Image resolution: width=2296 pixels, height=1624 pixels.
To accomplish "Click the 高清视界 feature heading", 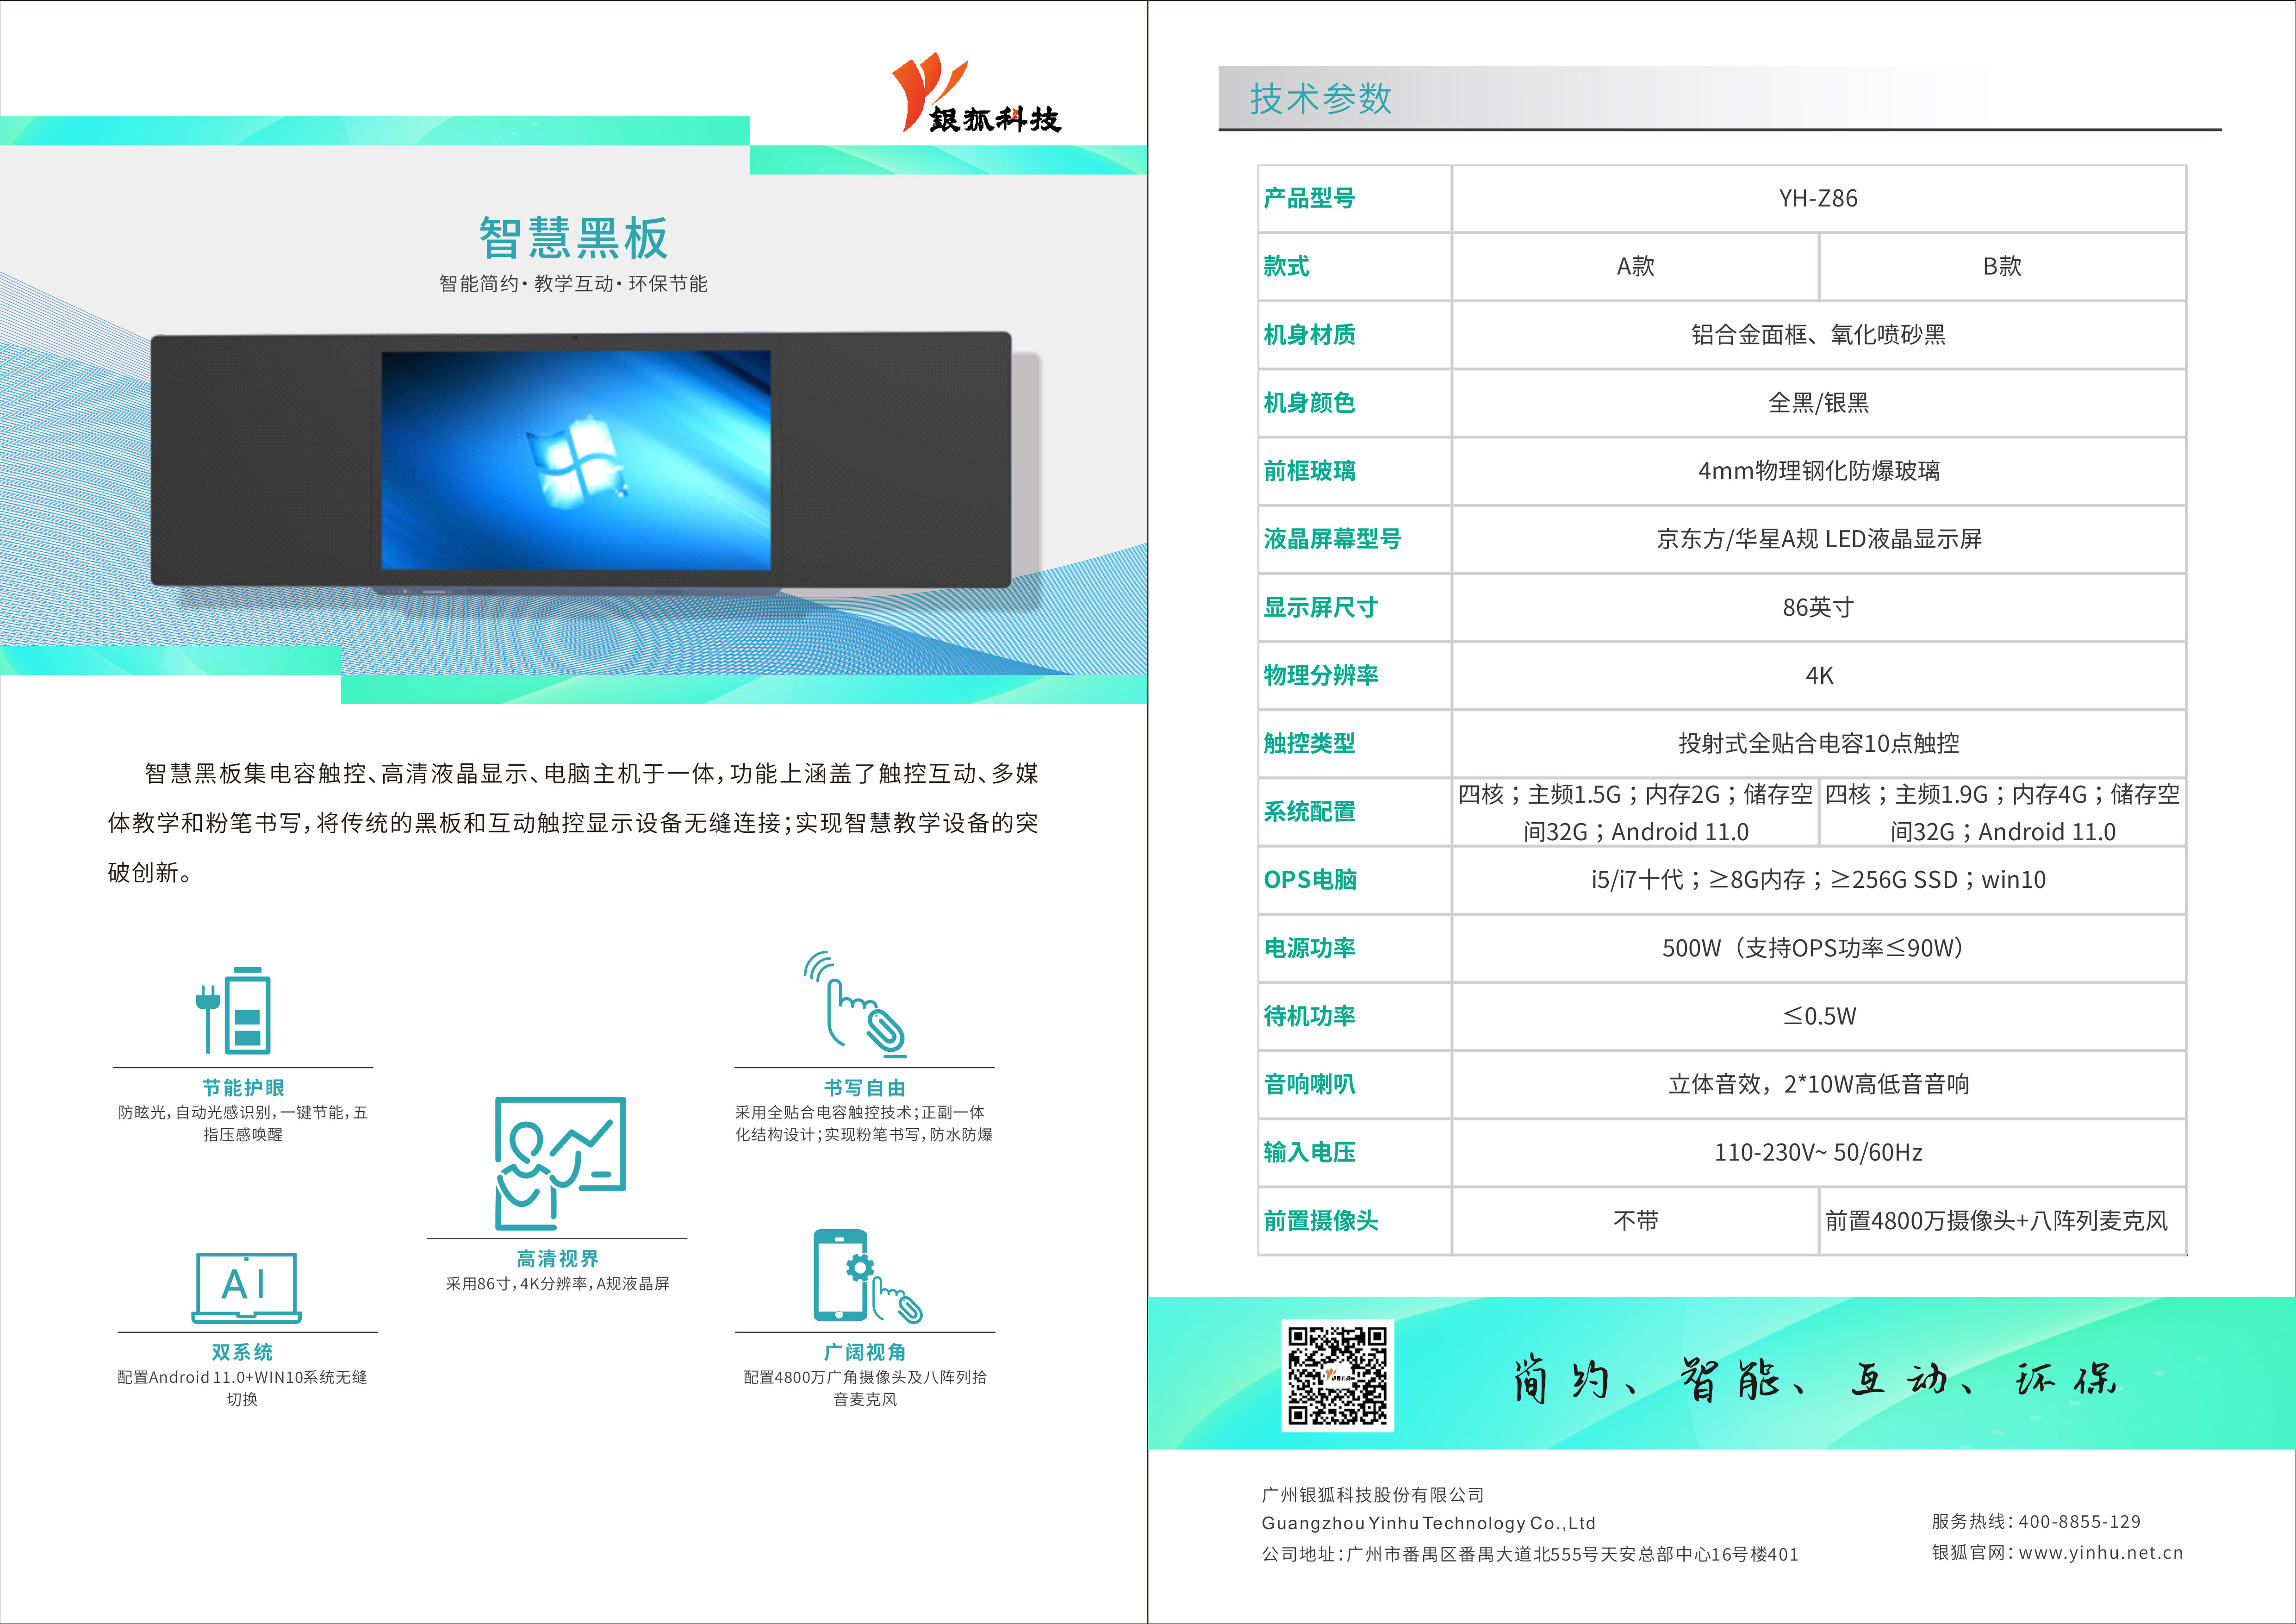I will [557, 1259].
